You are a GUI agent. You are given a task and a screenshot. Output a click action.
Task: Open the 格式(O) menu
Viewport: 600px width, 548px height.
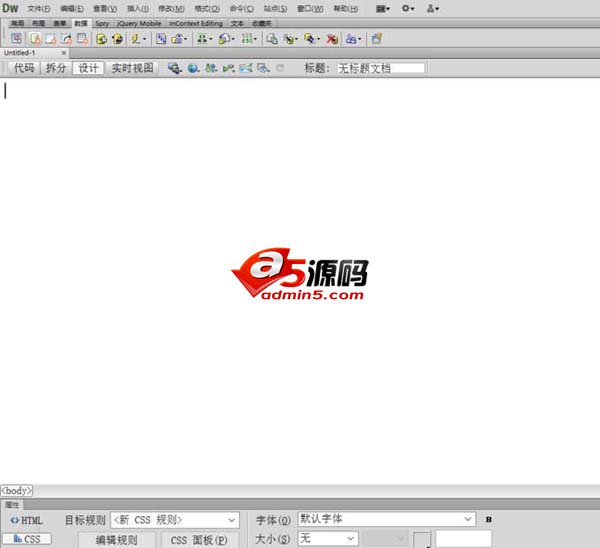[207, 8]
